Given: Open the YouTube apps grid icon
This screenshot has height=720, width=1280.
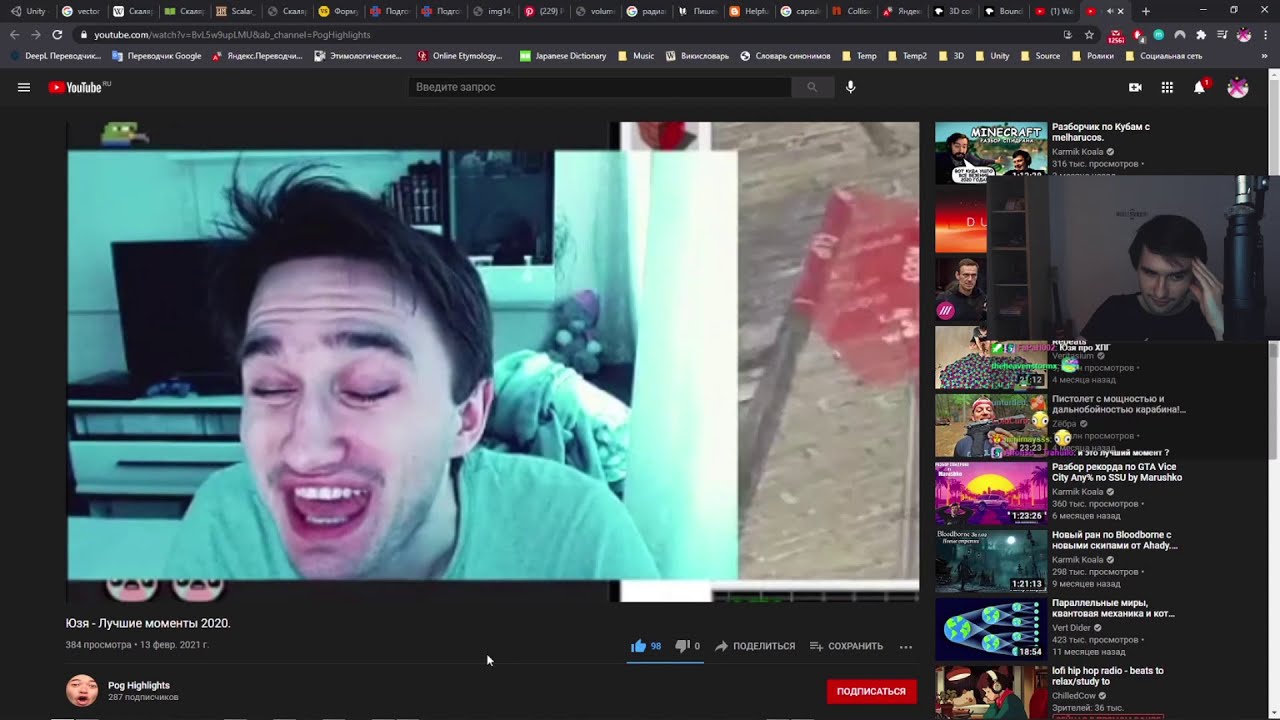Looking at the screenshot, I should point(1167,87).
